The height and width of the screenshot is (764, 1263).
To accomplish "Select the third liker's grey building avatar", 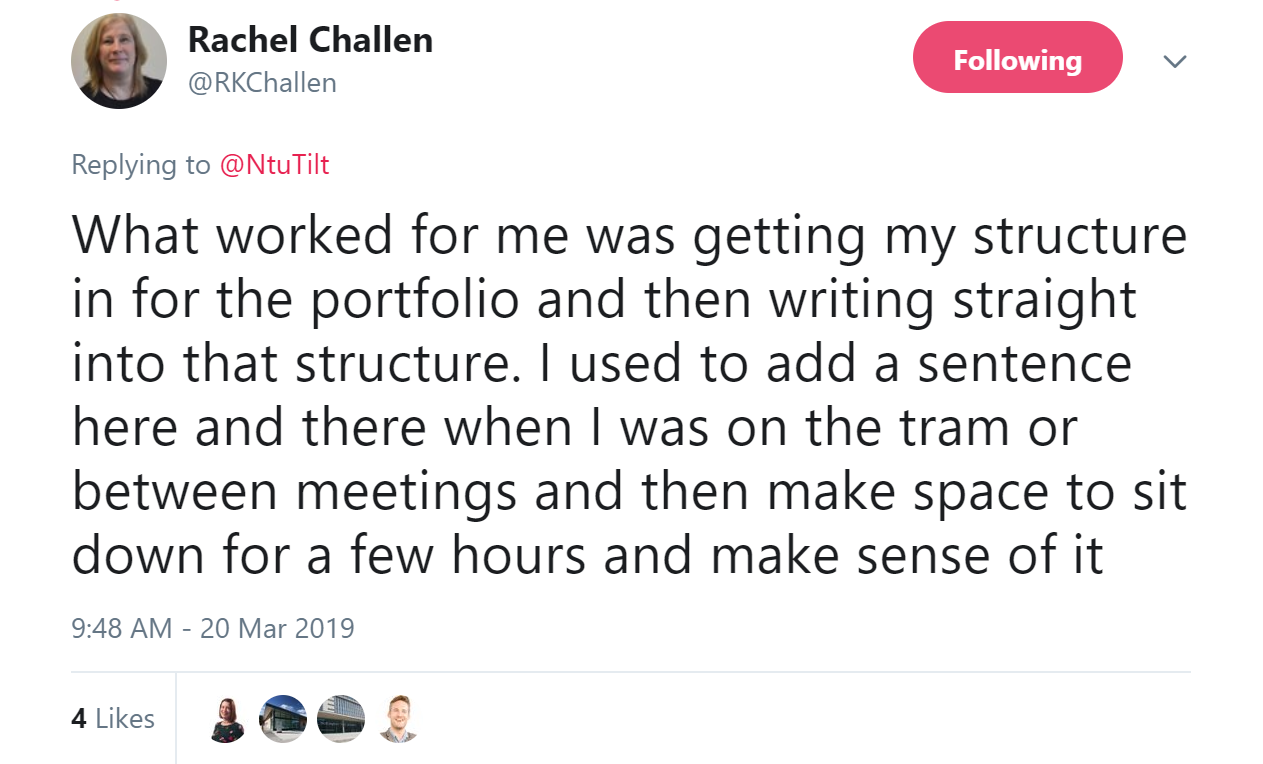I will pos(340,719).
